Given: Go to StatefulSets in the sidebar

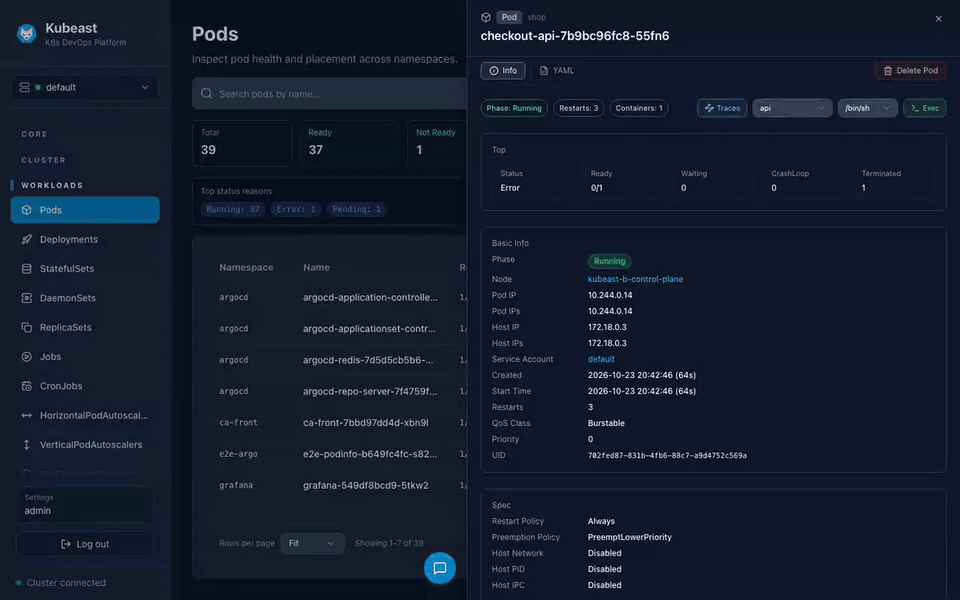Looking at the screenshot, I should click(x=85, y=269).
